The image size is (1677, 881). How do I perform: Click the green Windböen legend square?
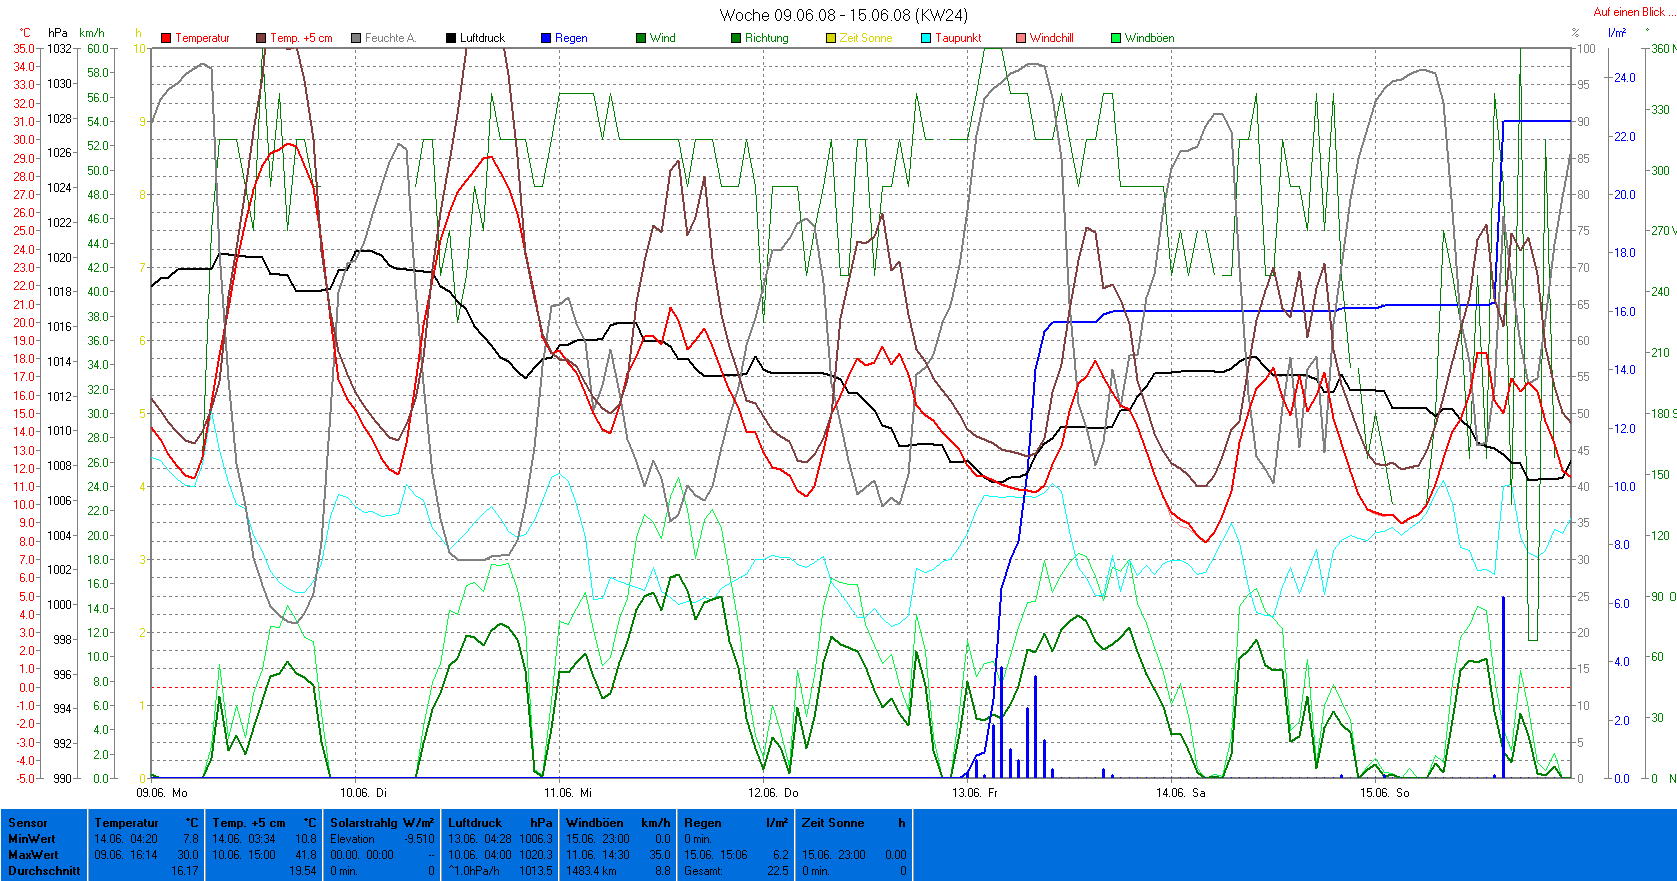coord(1116,38)
